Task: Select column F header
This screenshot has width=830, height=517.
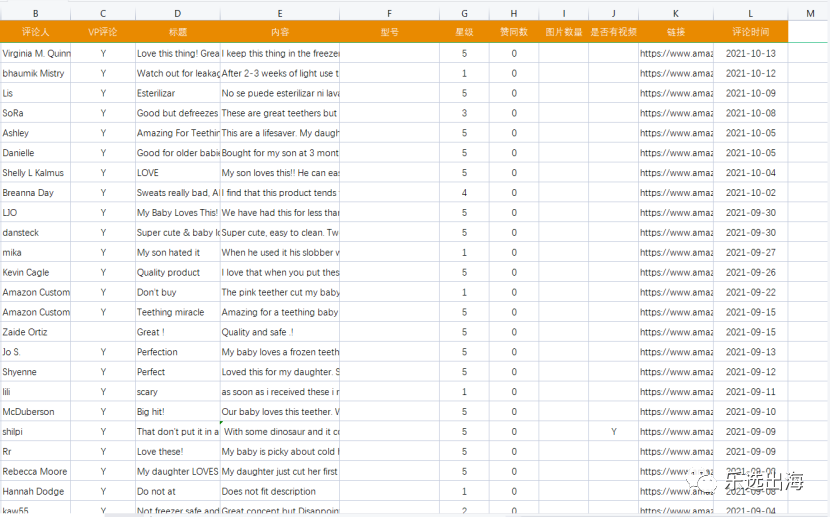Action: point(389,13)
